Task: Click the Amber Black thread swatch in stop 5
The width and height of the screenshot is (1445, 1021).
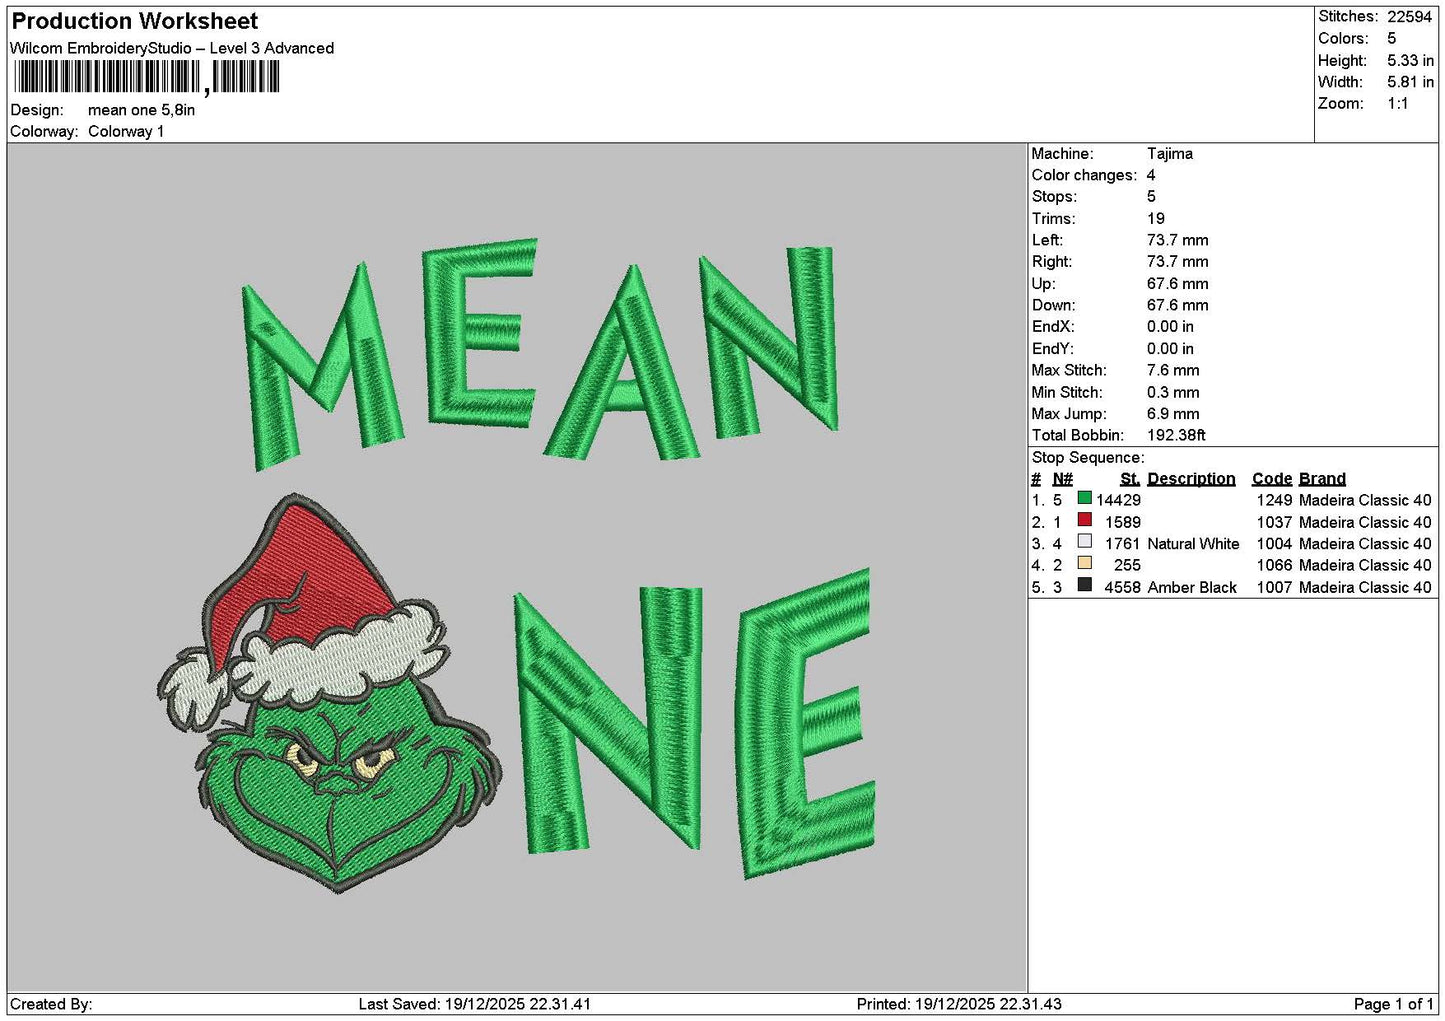Action: pyautogui.click(x=1084, y=586)
